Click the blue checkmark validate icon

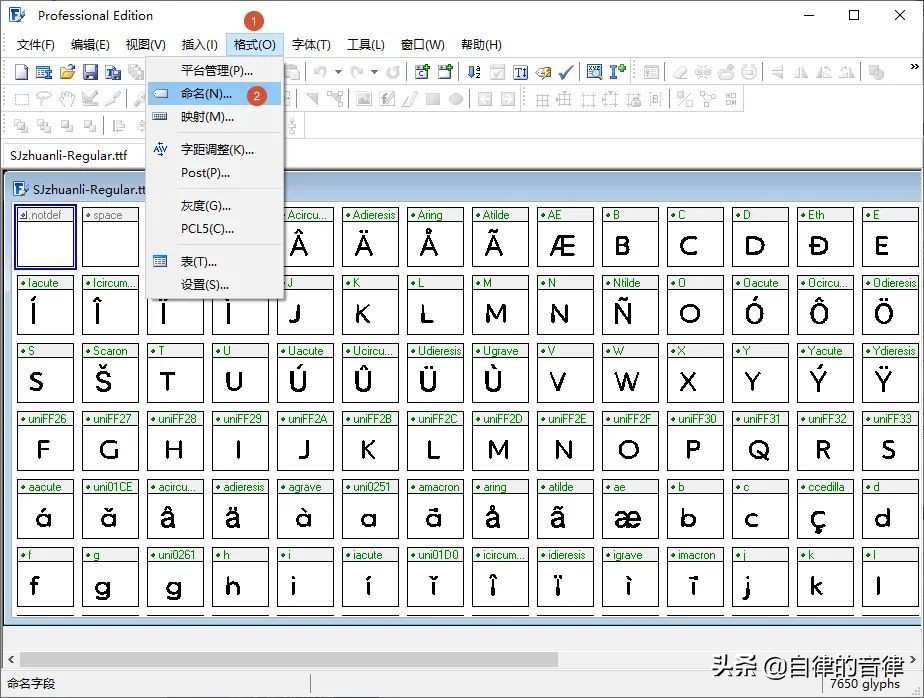pos(566,72)
